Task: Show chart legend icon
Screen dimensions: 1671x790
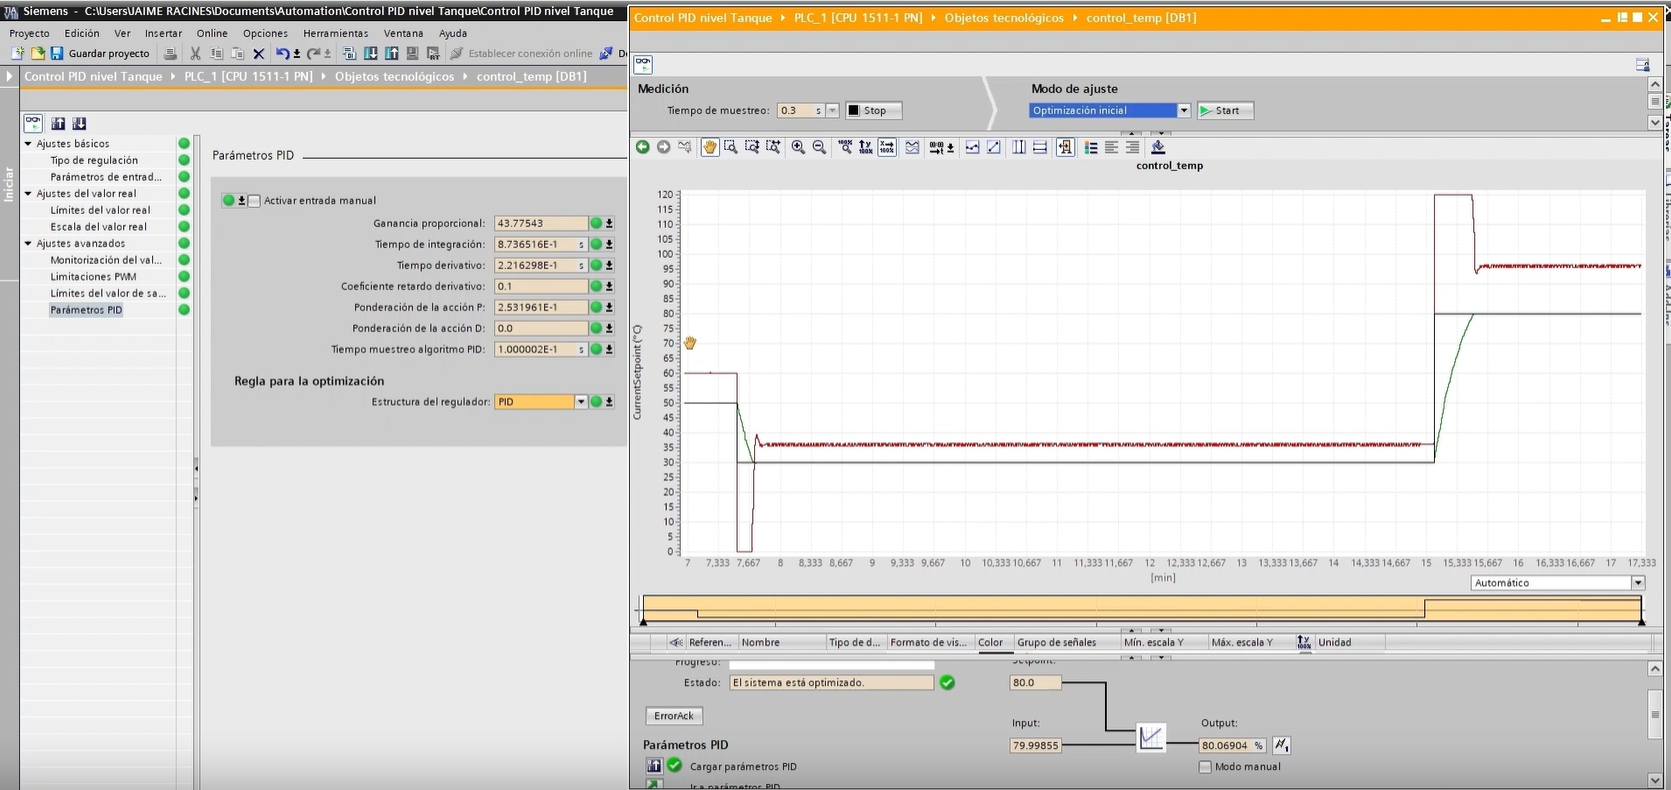Action: point(1091,147)
